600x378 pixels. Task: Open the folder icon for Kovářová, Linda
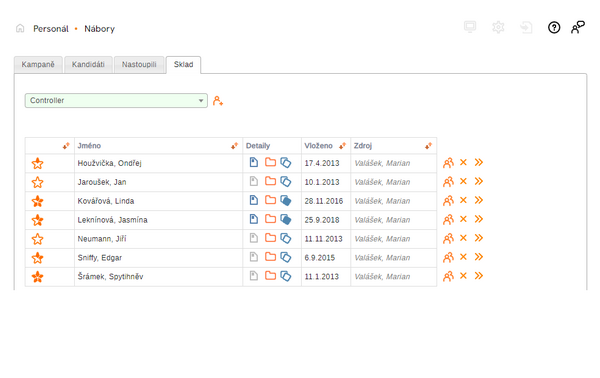pos(271,200)
